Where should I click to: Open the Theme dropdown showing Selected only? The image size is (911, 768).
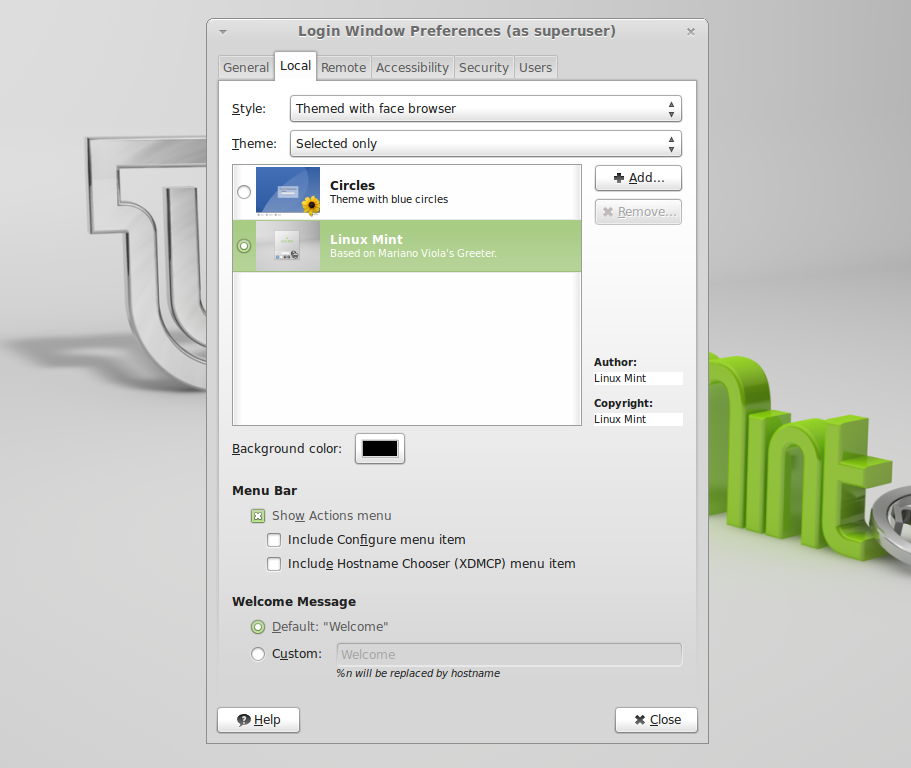[486, 143]
